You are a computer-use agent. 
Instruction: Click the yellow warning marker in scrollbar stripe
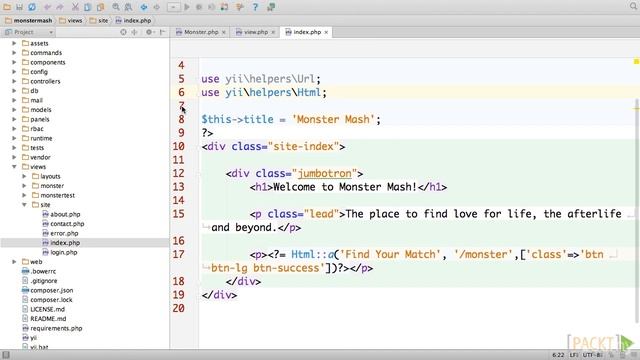pos(636,61)
